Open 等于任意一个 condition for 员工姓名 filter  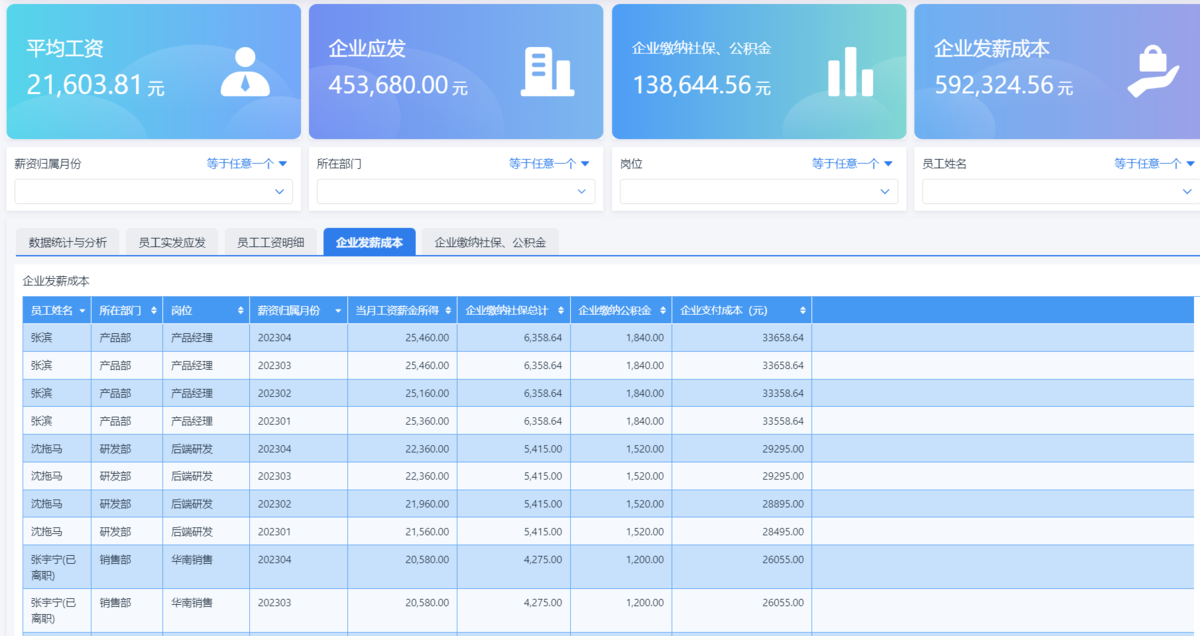click(x=1155, y=164)
